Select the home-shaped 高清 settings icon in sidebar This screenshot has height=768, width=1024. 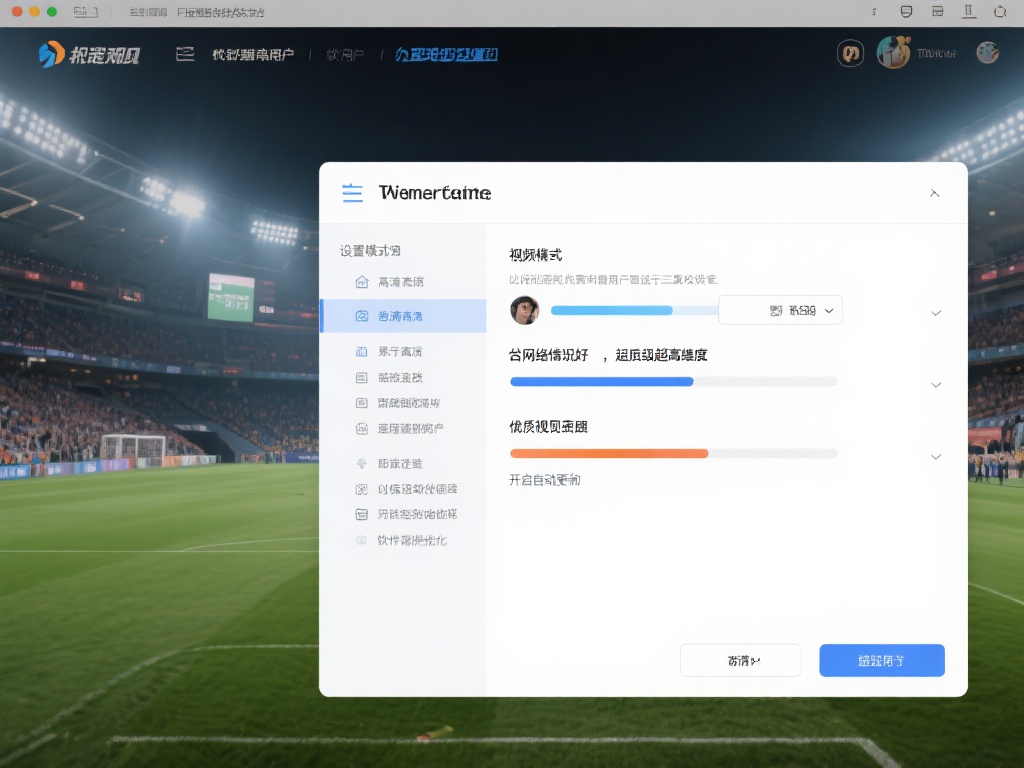pos(361,282)
